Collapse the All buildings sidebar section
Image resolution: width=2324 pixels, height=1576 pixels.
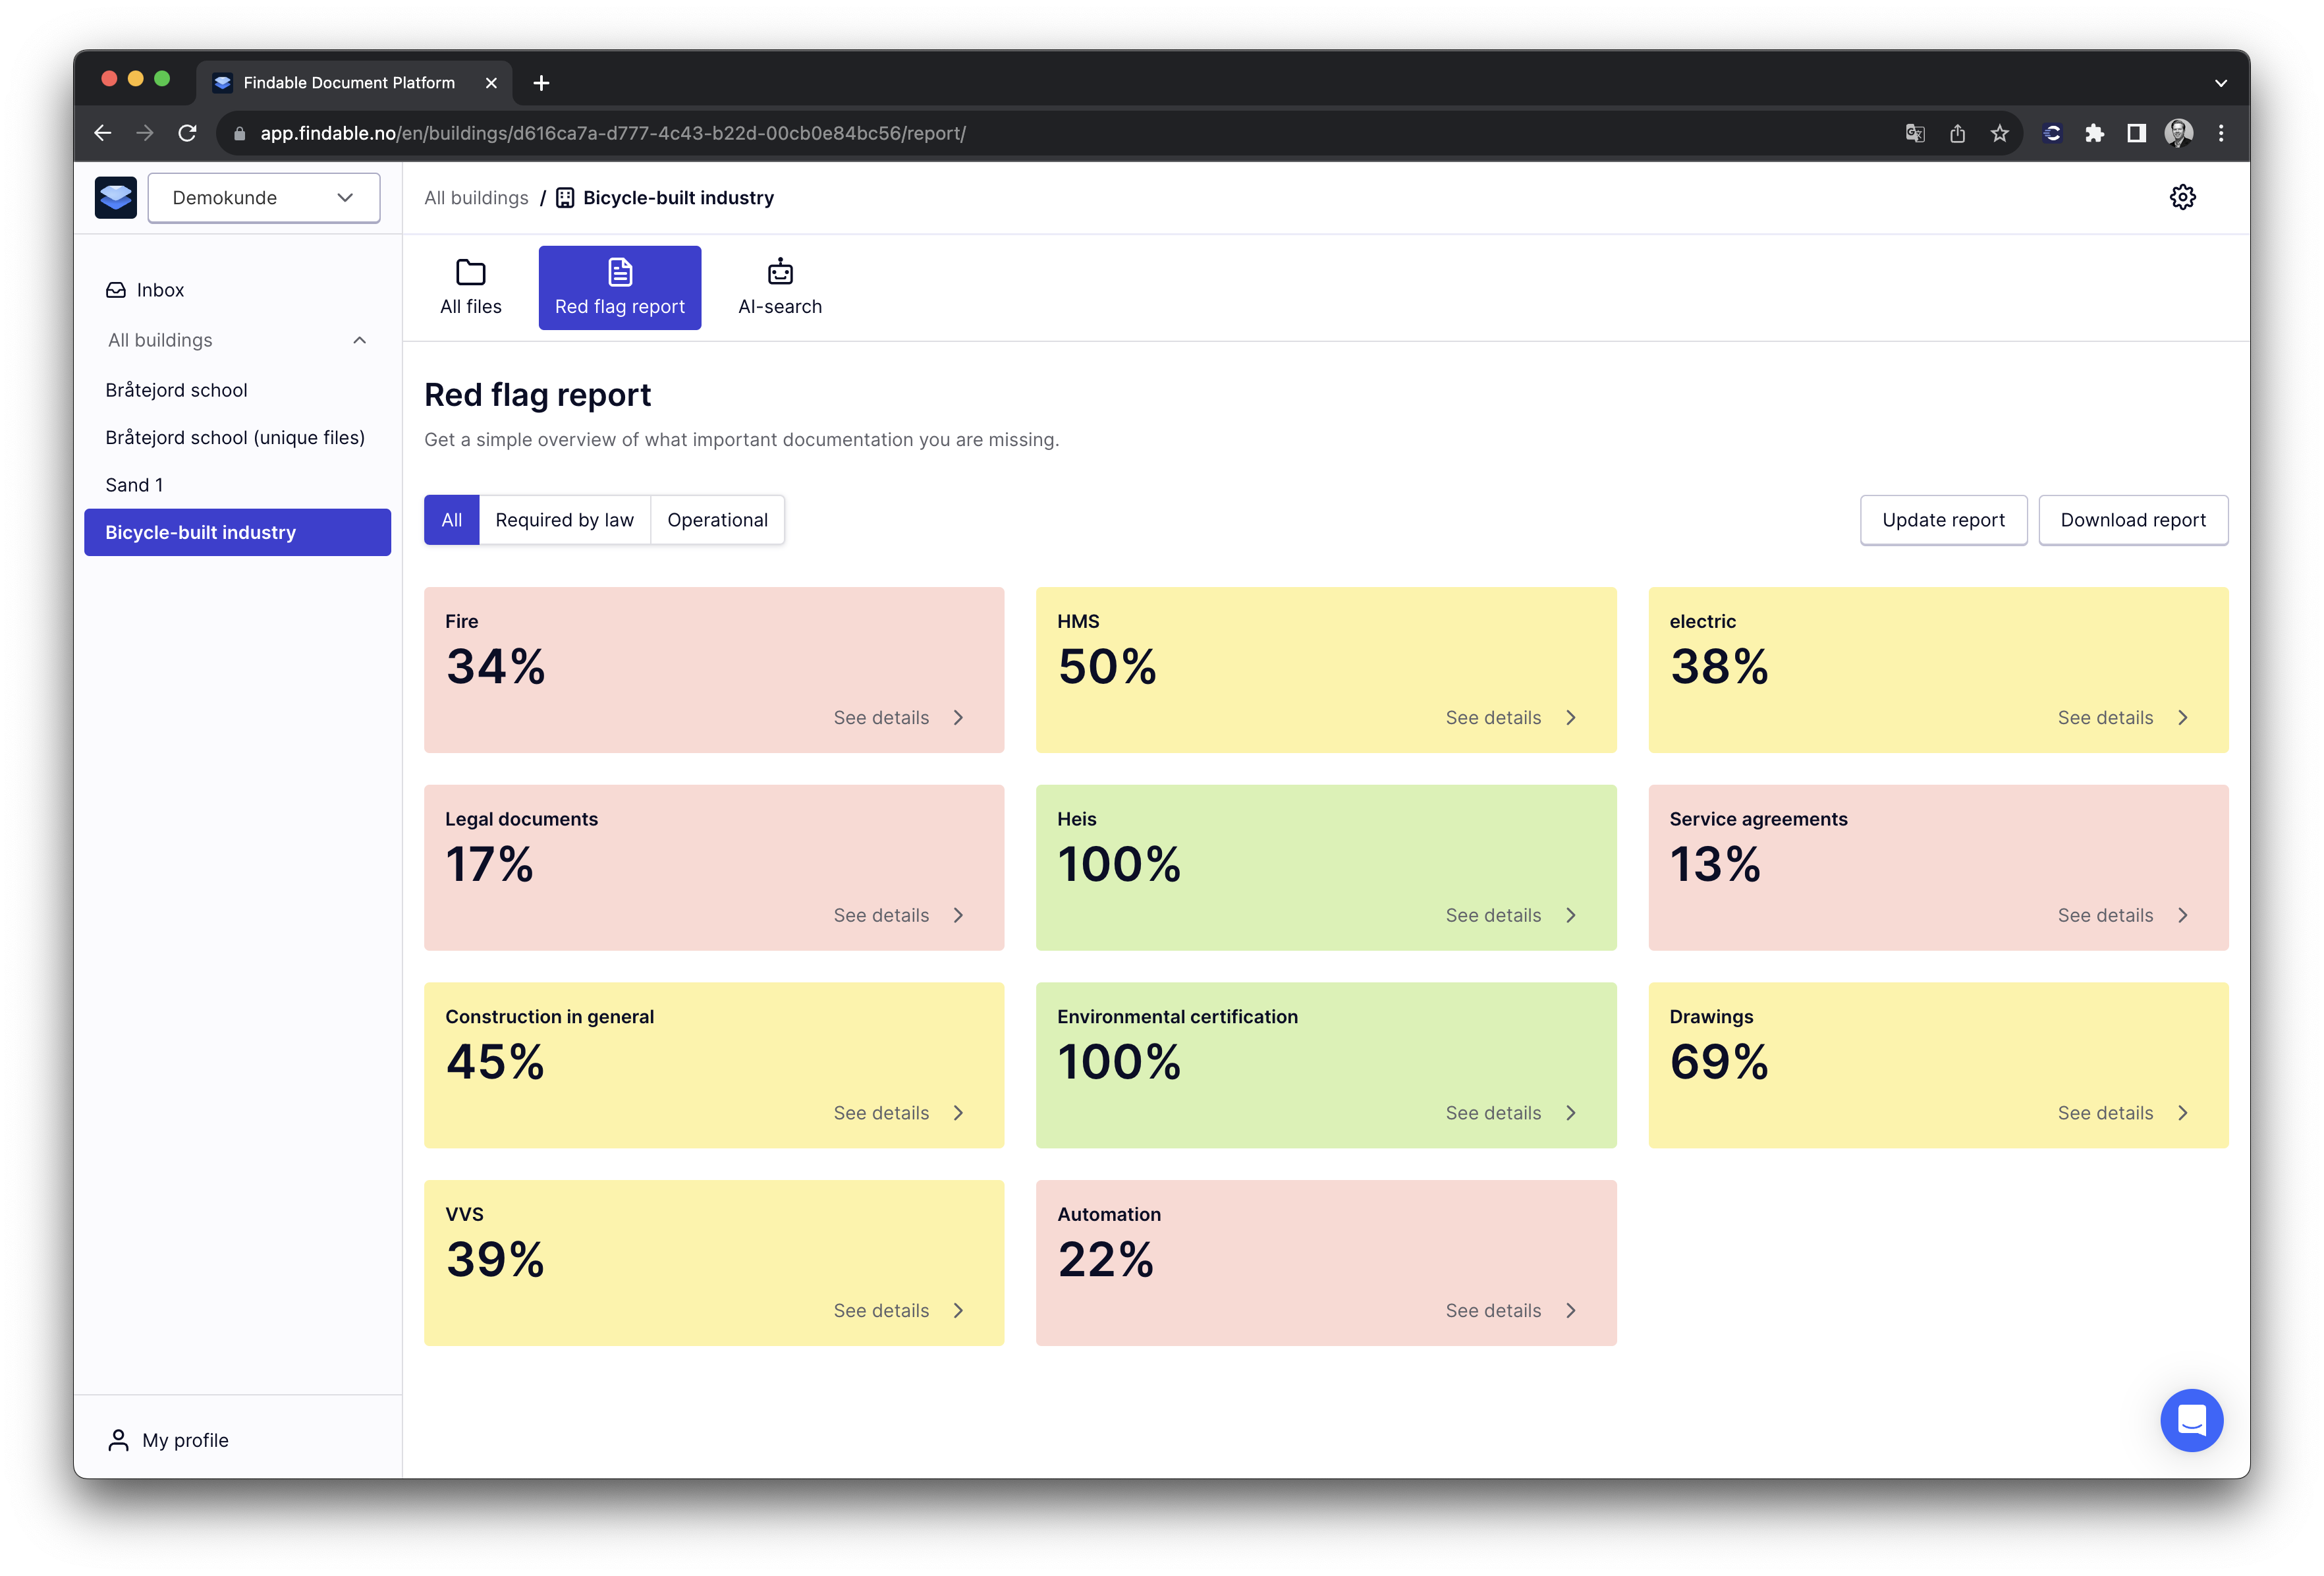click(x=359, y=340)
